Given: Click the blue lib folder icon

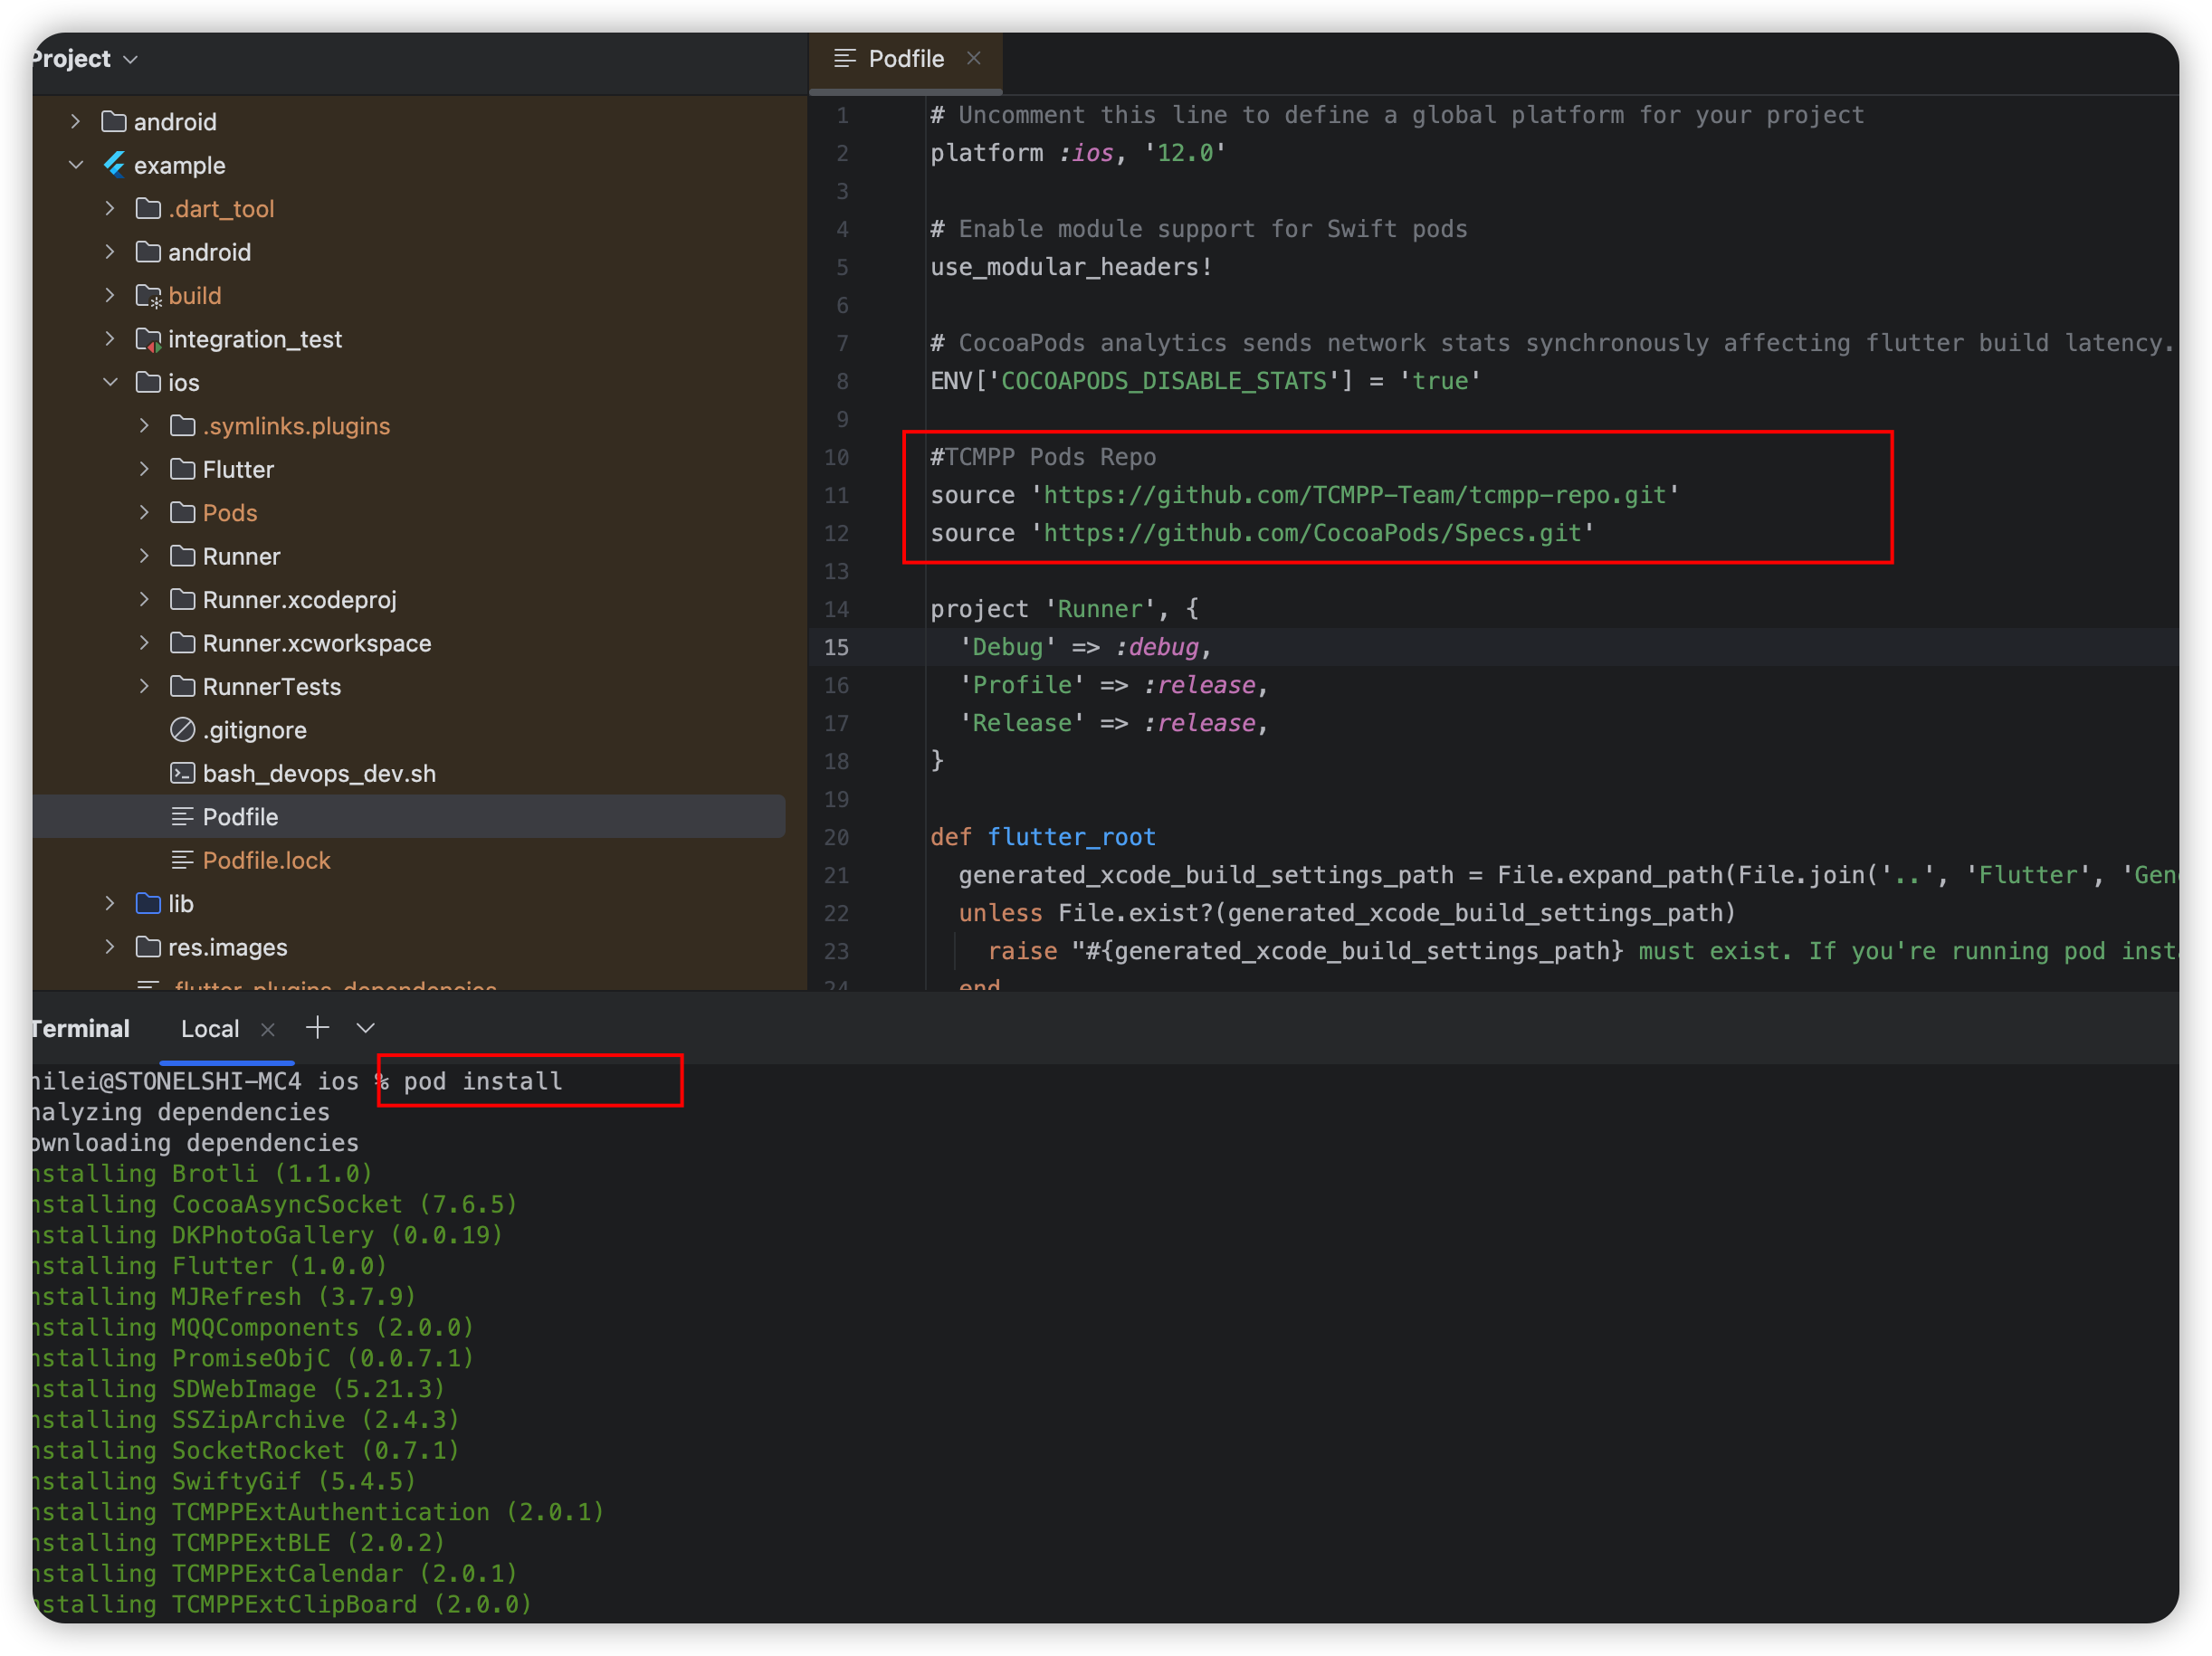Looking at the screenshot, I should [x=148, y=903].
